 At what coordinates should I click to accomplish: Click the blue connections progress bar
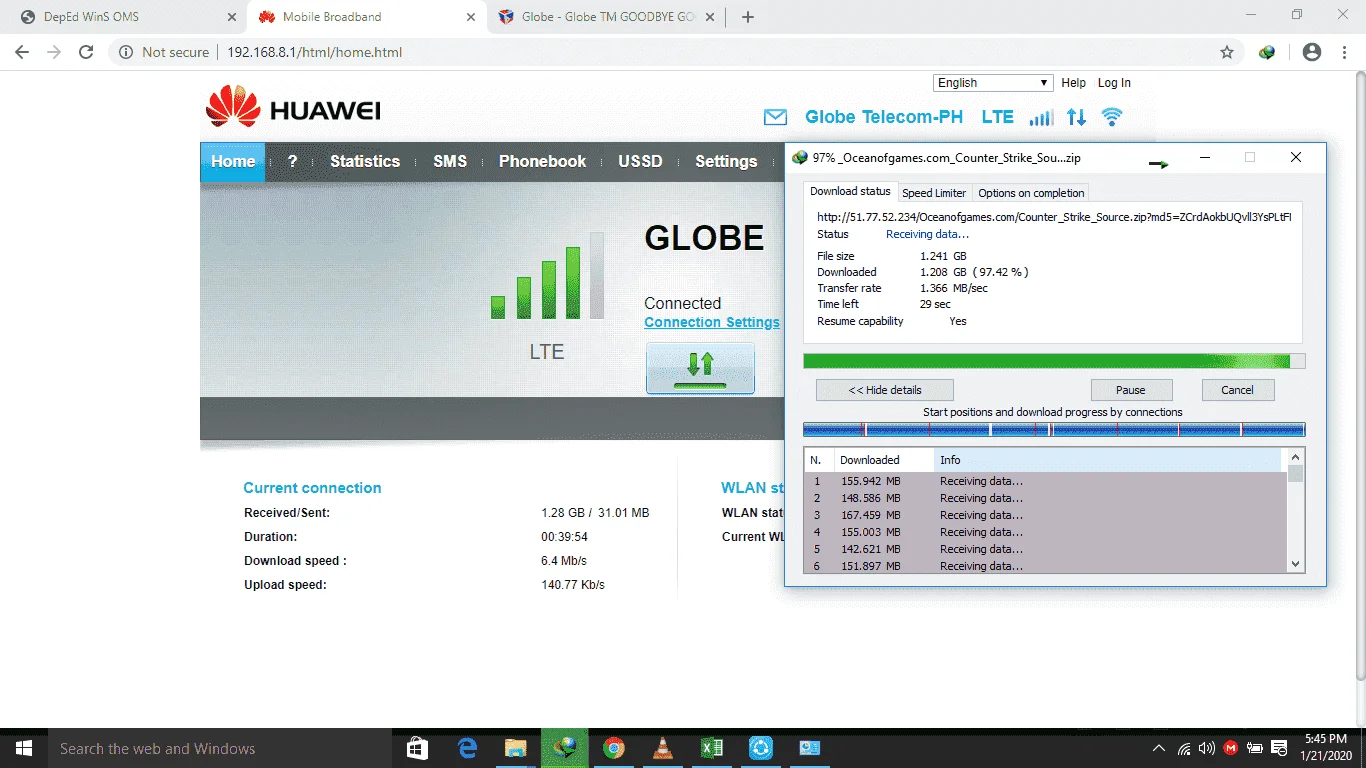tap(1054, 429)
